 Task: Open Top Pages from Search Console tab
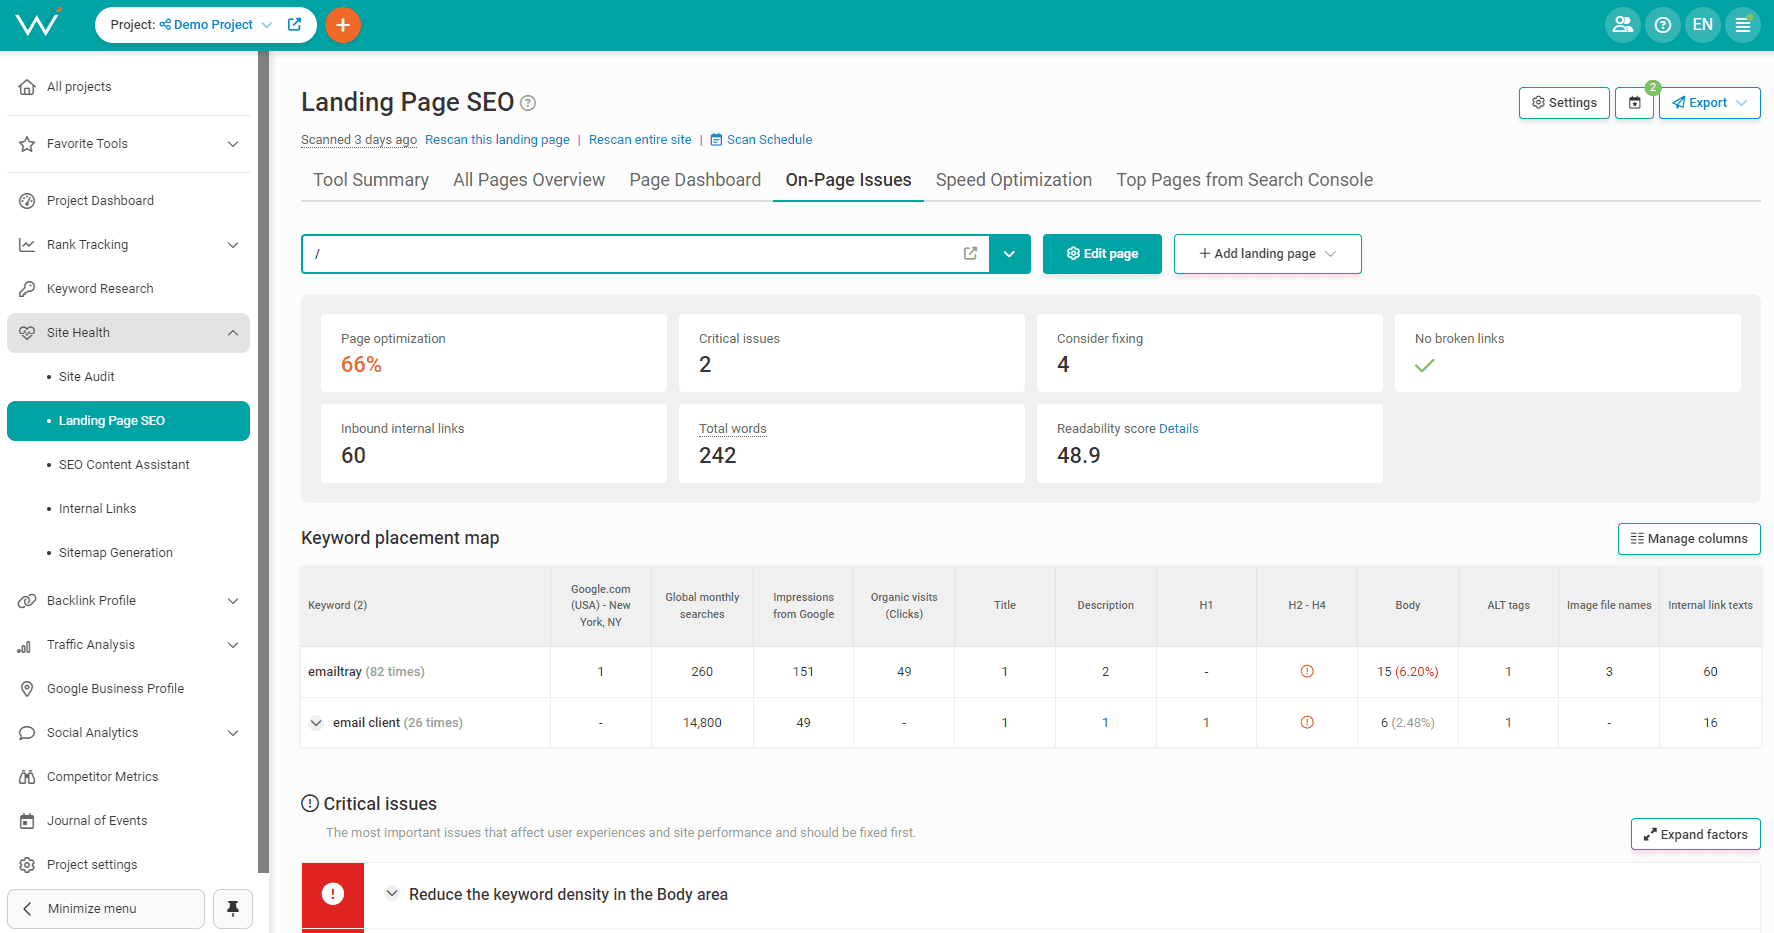click(1245, 180)
